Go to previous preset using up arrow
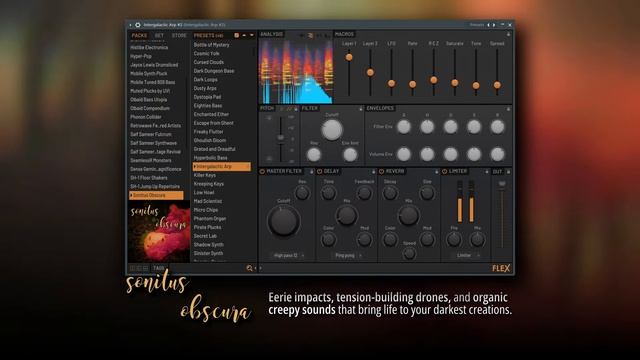This screenshot has width=640, height=360. pyautogui.click(x=244, y=36)
